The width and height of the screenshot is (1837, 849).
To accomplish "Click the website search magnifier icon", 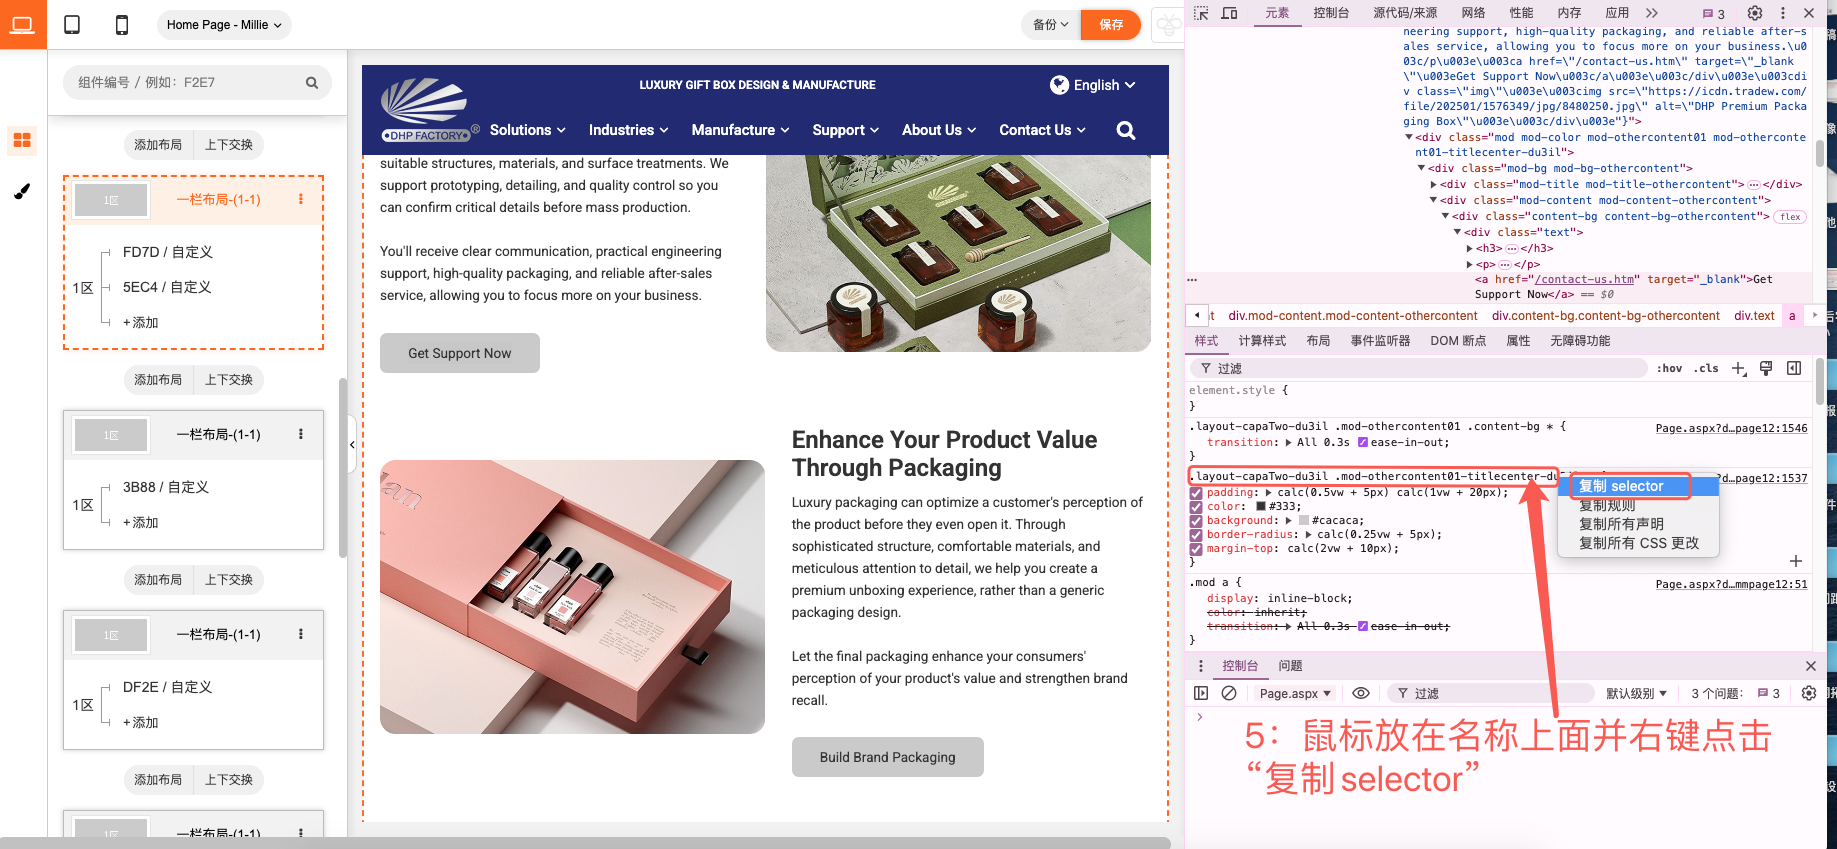I will pos(1125,131).
